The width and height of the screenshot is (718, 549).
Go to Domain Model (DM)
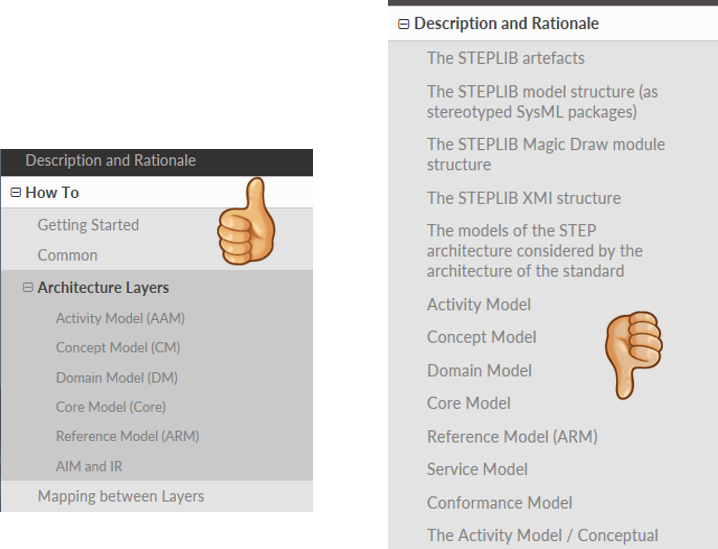pos(117,378)
